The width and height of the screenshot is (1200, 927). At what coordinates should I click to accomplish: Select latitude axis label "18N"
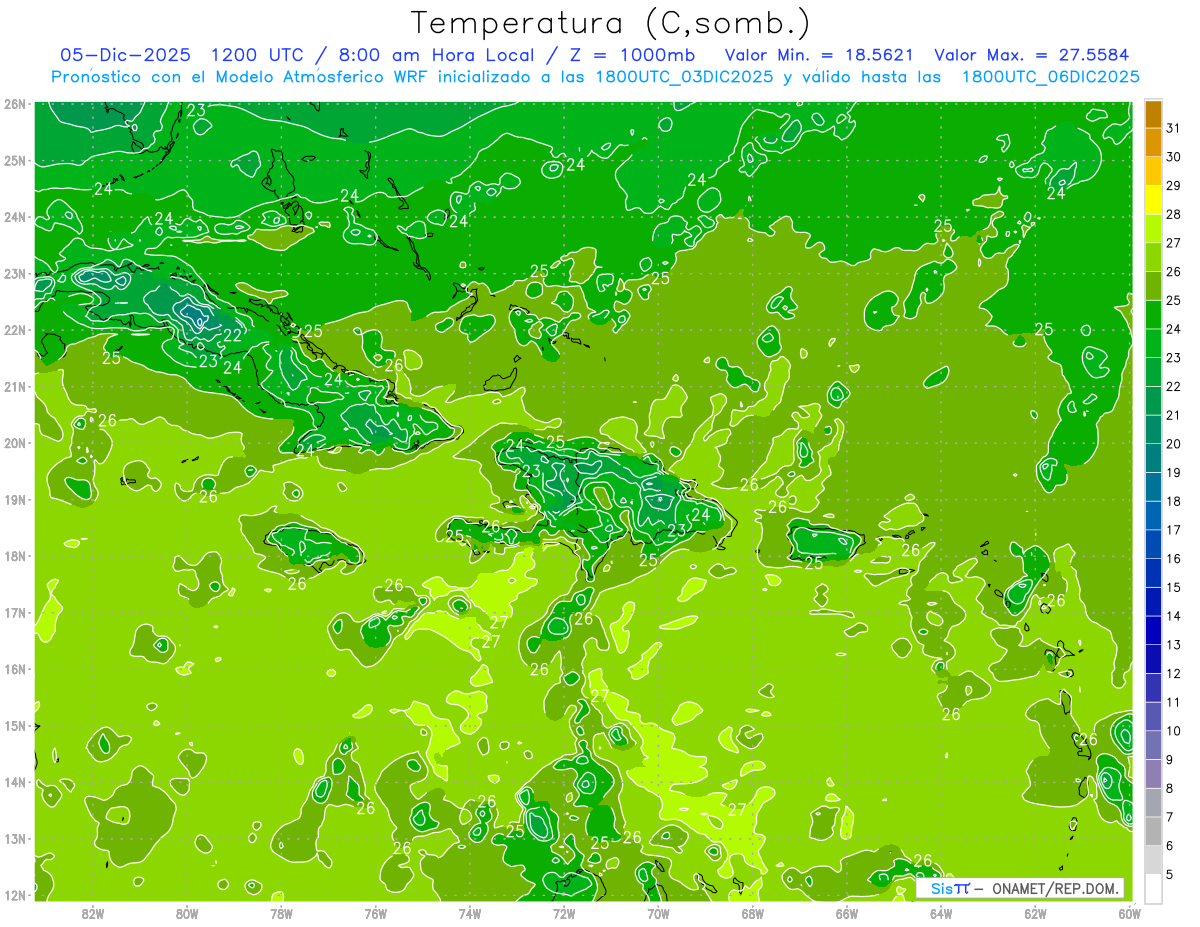pyautogui.click(x=14, y=556)
